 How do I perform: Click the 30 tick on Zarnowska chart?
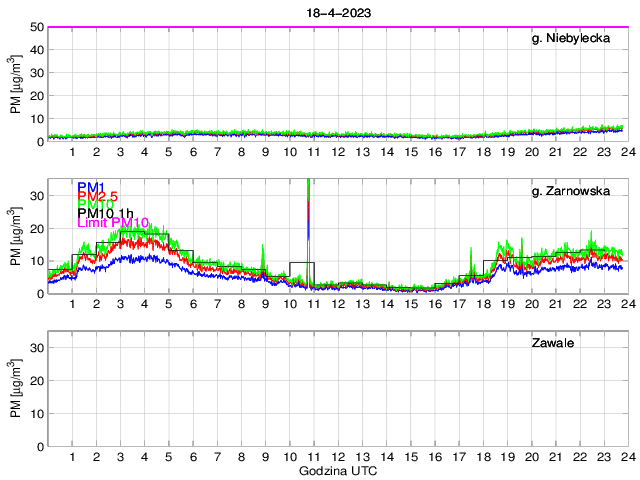[x=35, y=196]
